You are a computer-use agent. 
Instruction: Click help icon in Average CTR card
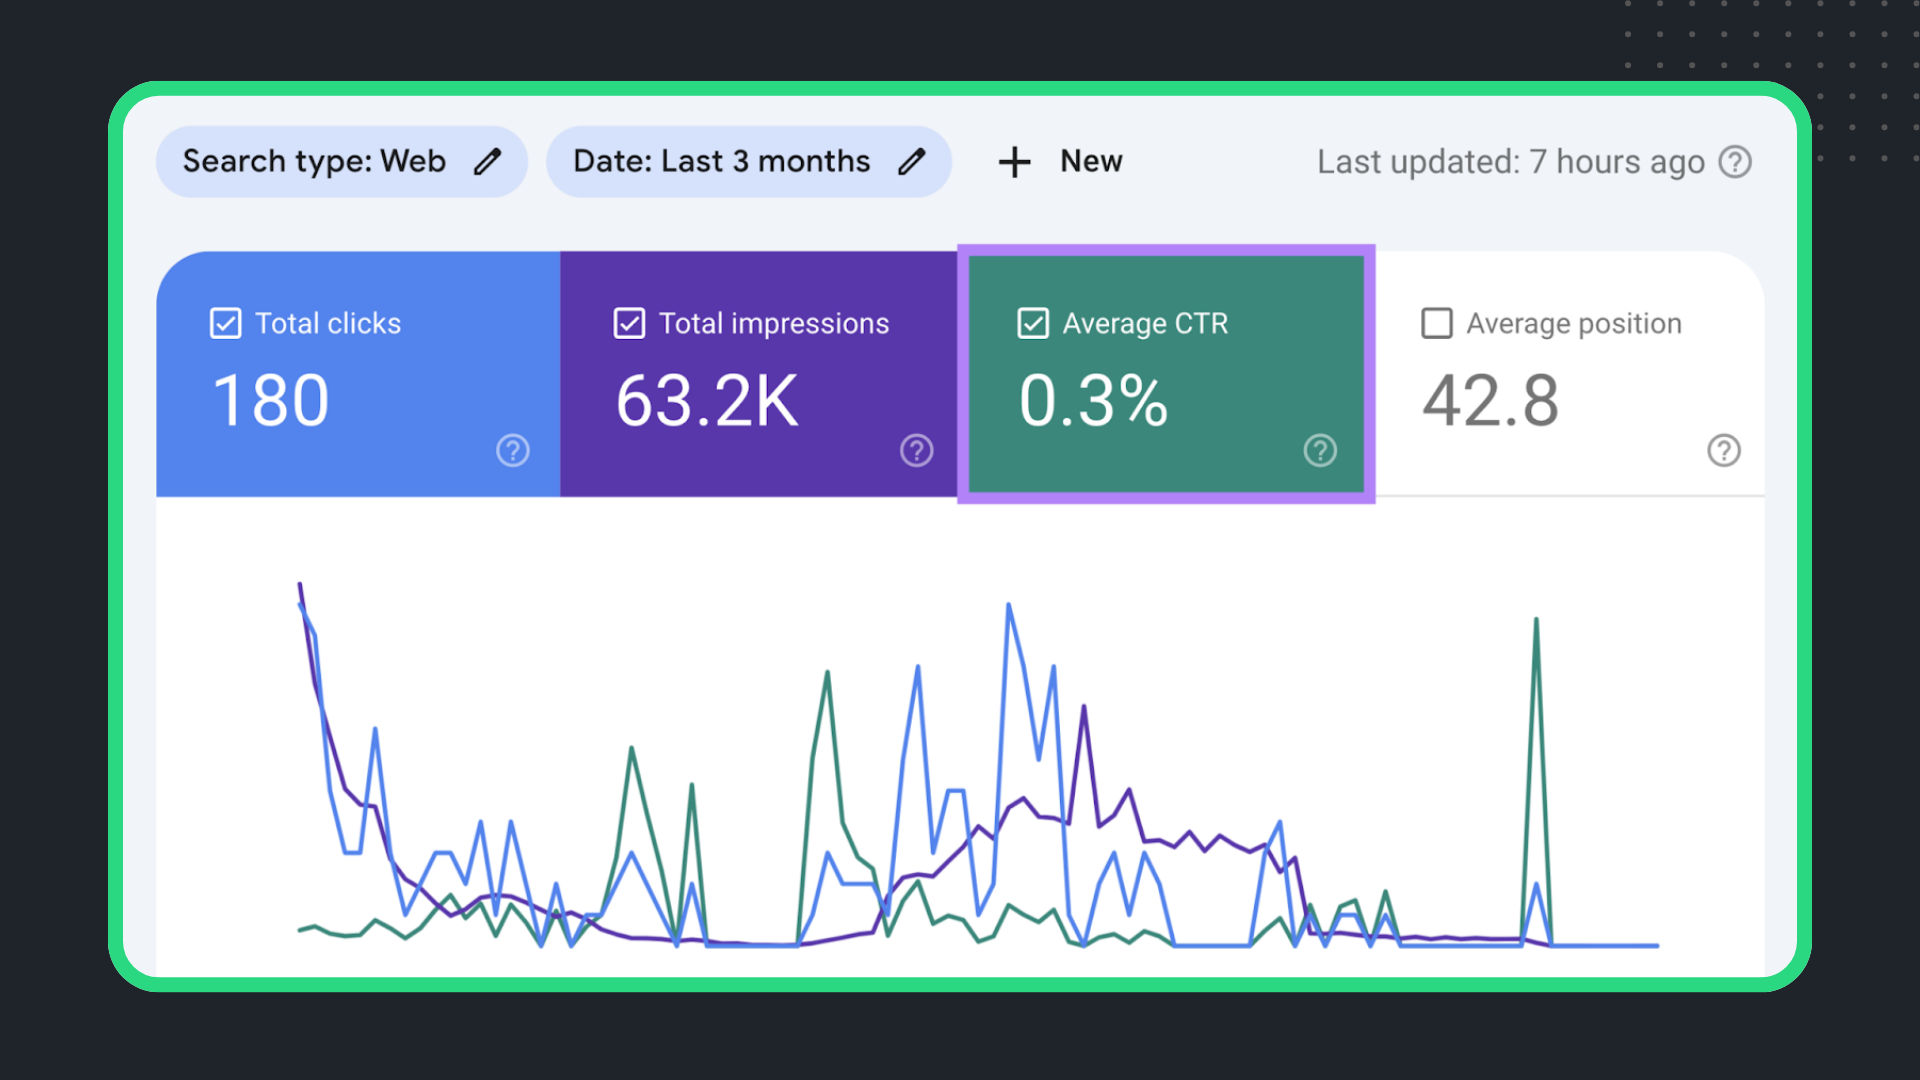point(1320,451)
